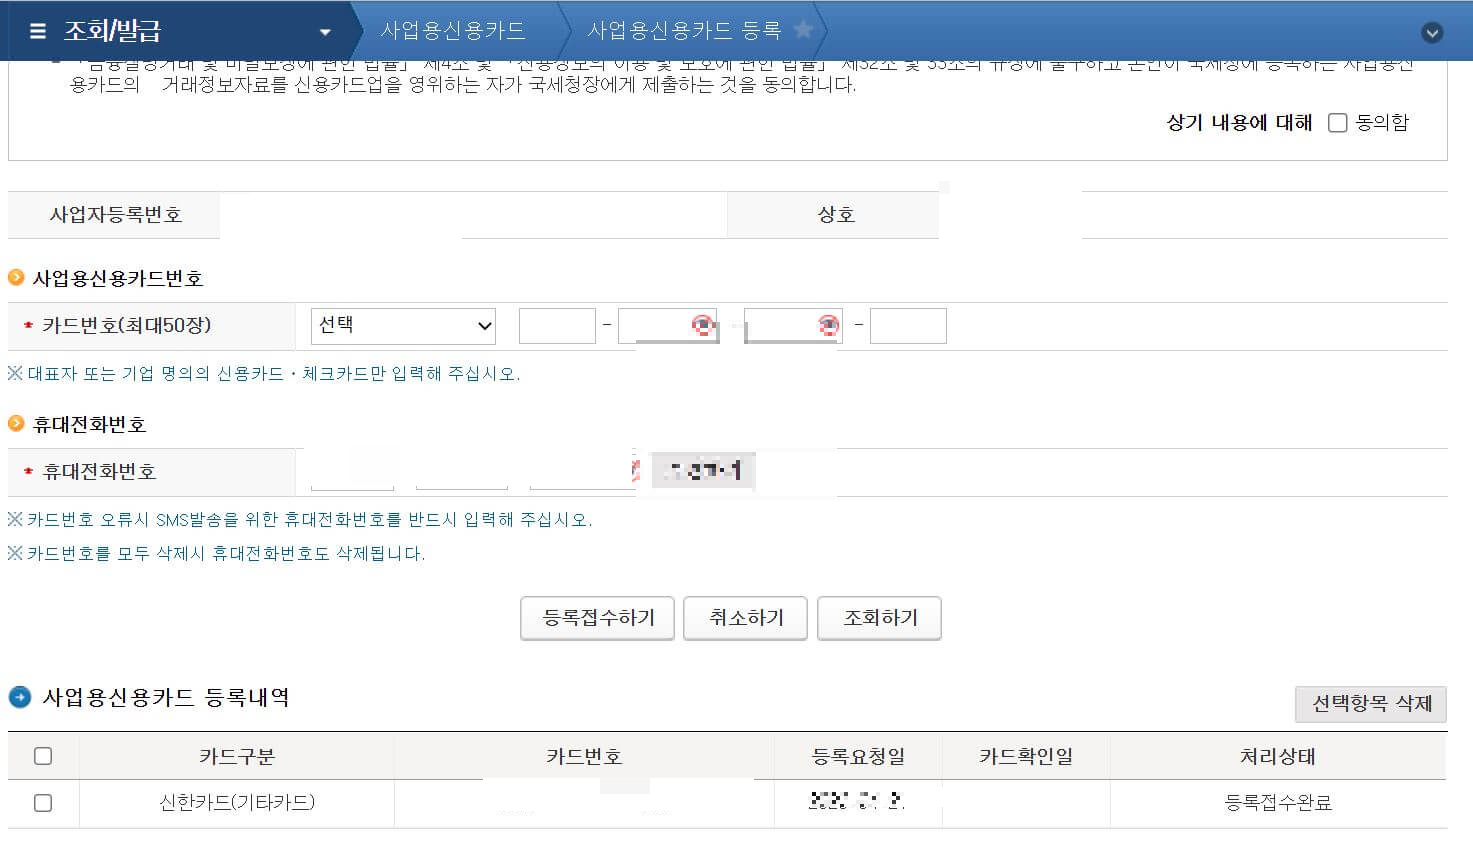Click the blue arrow beside 사업용신용카드 등록내역

click(x=20, y=698)
